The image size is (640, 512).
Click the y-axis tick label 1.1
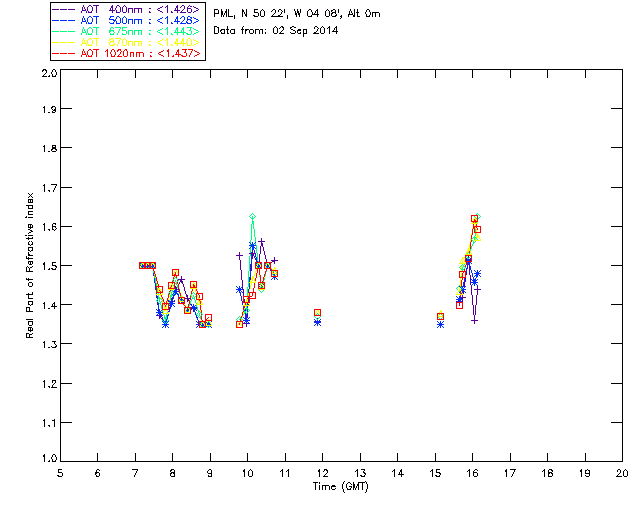(49, 423)
